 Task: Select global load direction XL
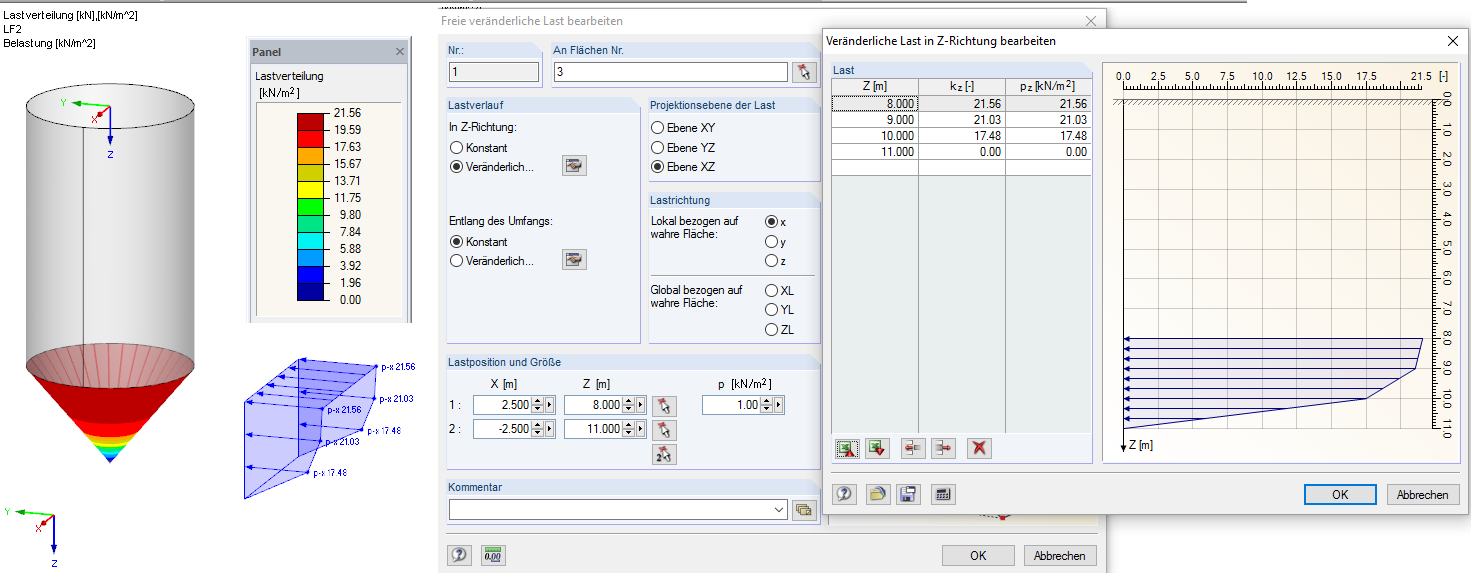pos(771,290)
